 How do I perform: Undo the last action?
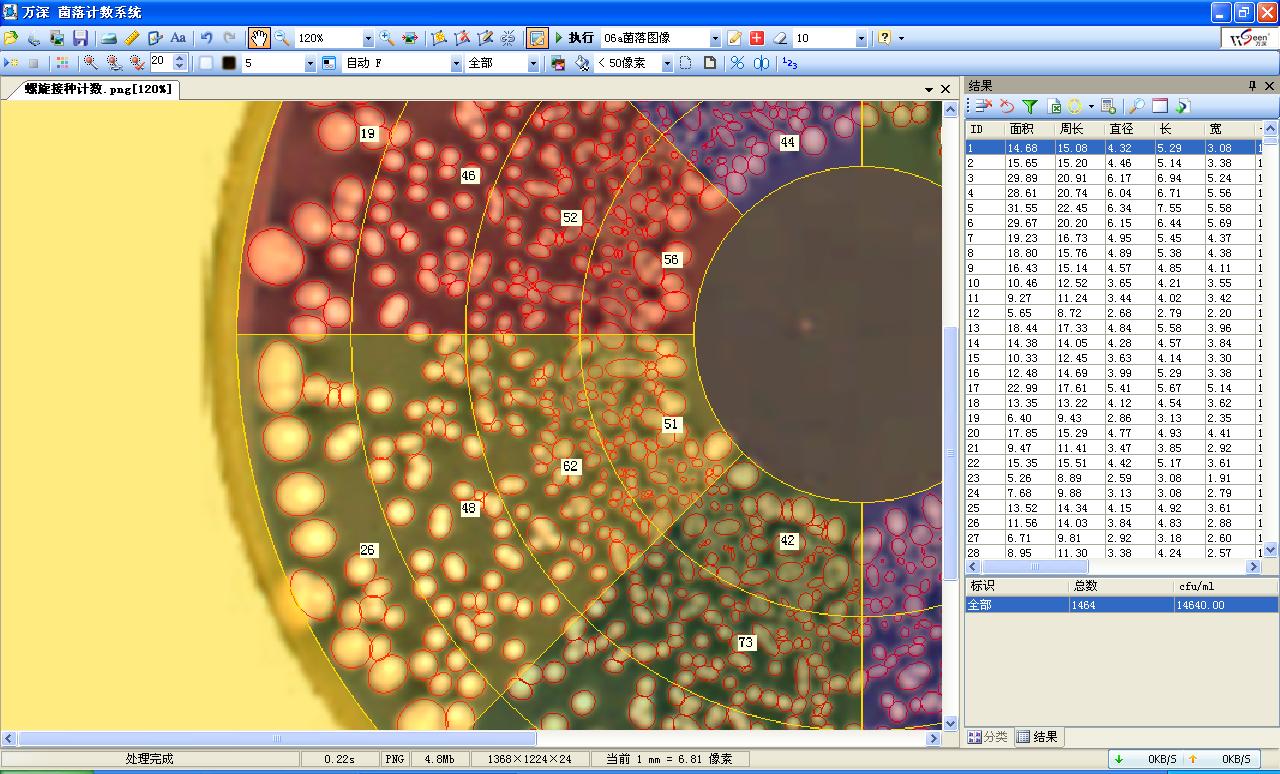206,38
